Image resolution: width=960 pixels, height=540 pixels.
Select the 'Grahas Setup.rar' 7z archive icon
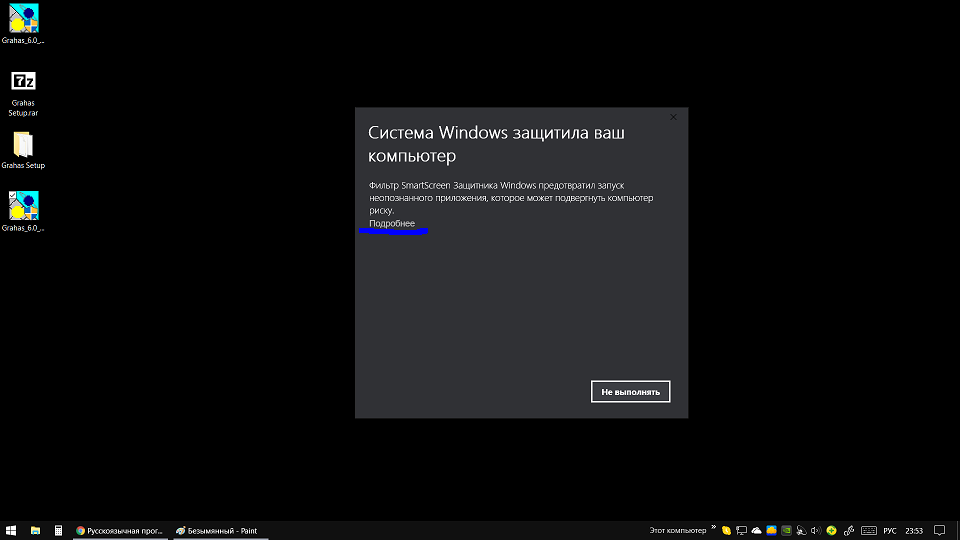coord(23,94)
